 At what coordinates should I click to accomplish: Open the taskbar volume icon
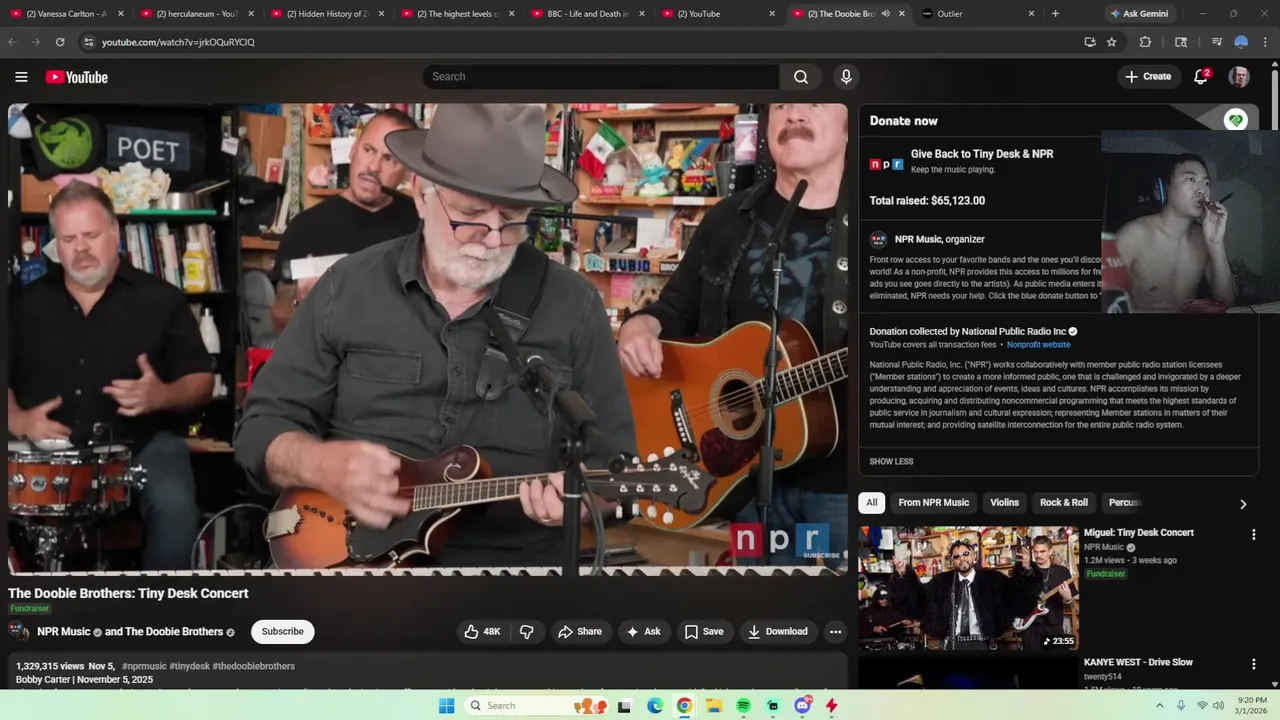(1218, 706)
